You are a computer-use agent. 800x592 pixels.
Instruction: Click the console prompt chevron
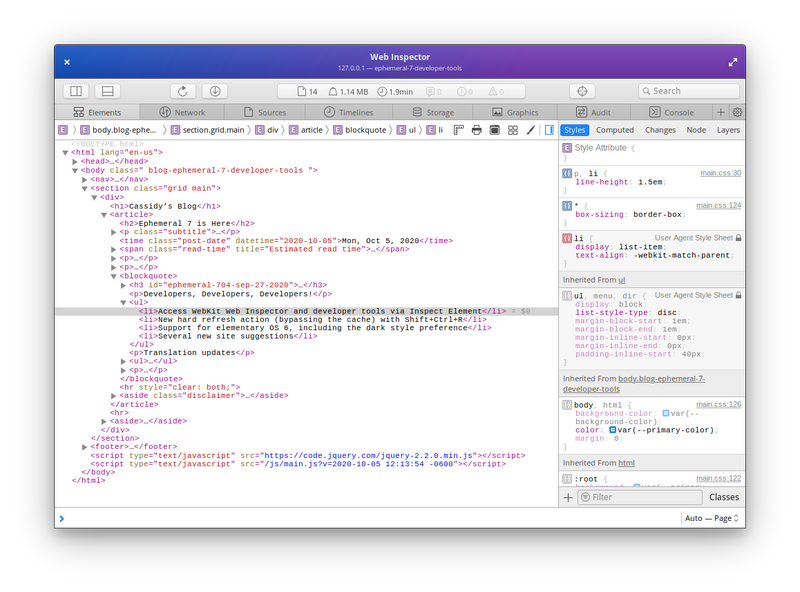[x=62, y=519]
